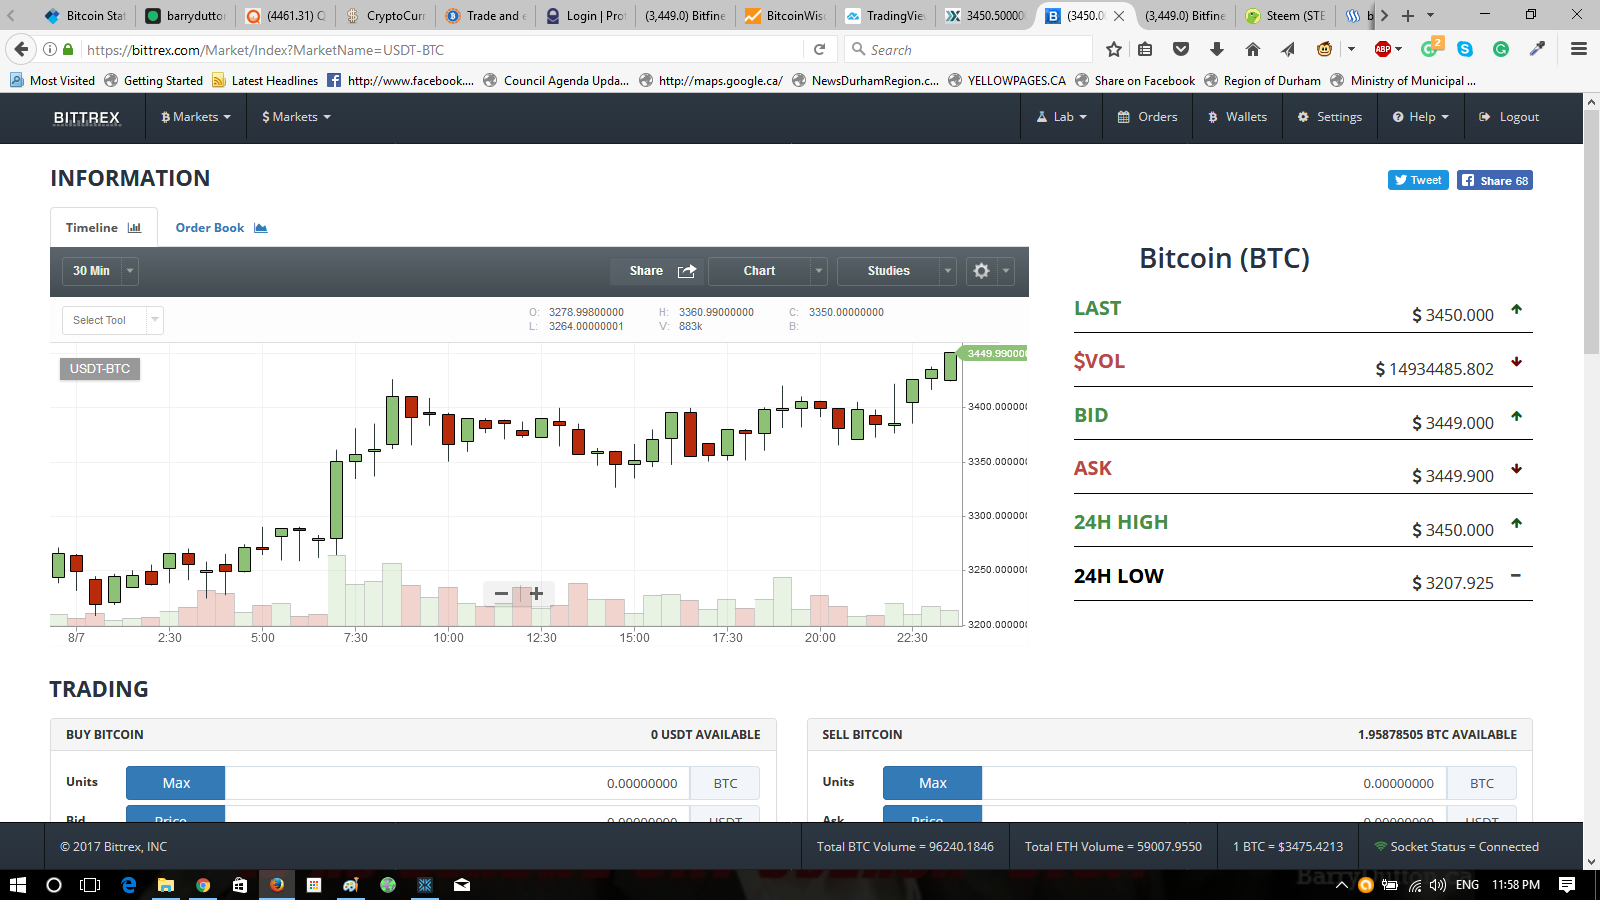Click the Tweet button
The image size is (1600, 900).
(x=1418, y=180)
